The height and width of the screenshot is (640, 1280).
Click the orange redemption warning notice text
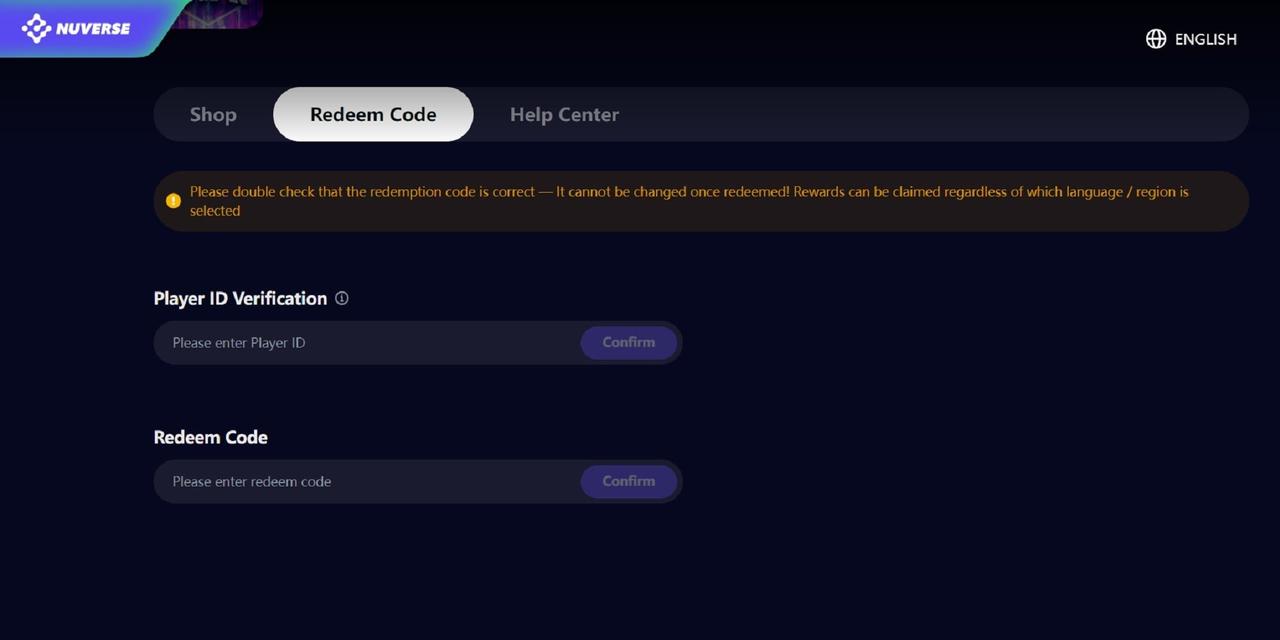point(689,201)
